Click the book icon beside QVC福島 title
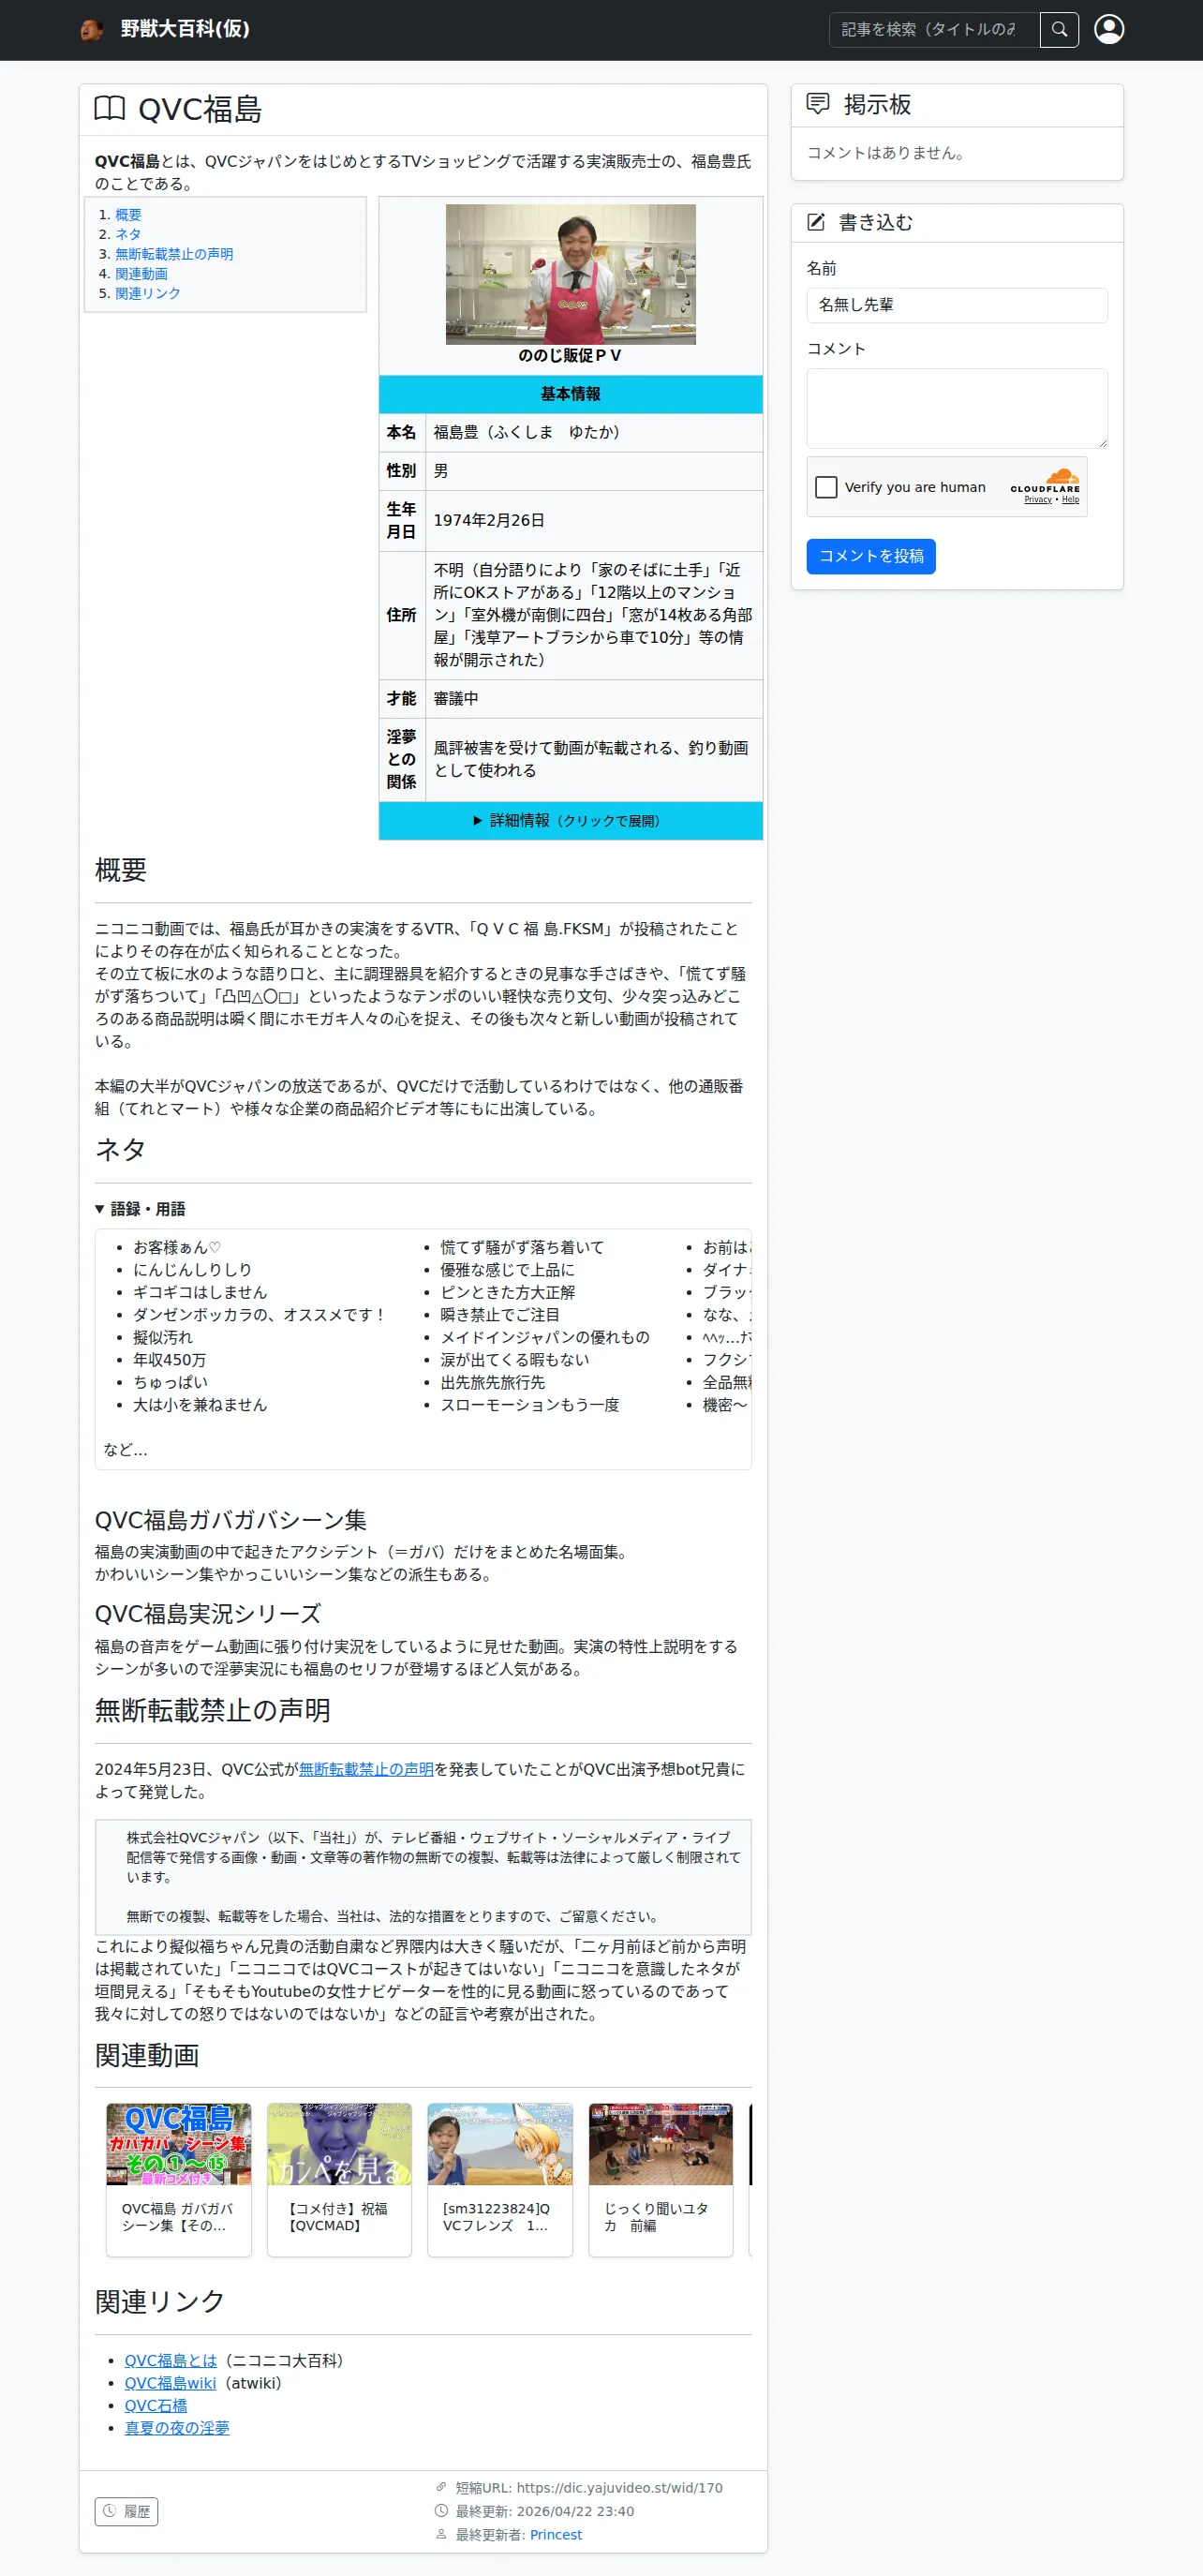The width and height of the screenshot is (1203, 2576). point(109,109)
